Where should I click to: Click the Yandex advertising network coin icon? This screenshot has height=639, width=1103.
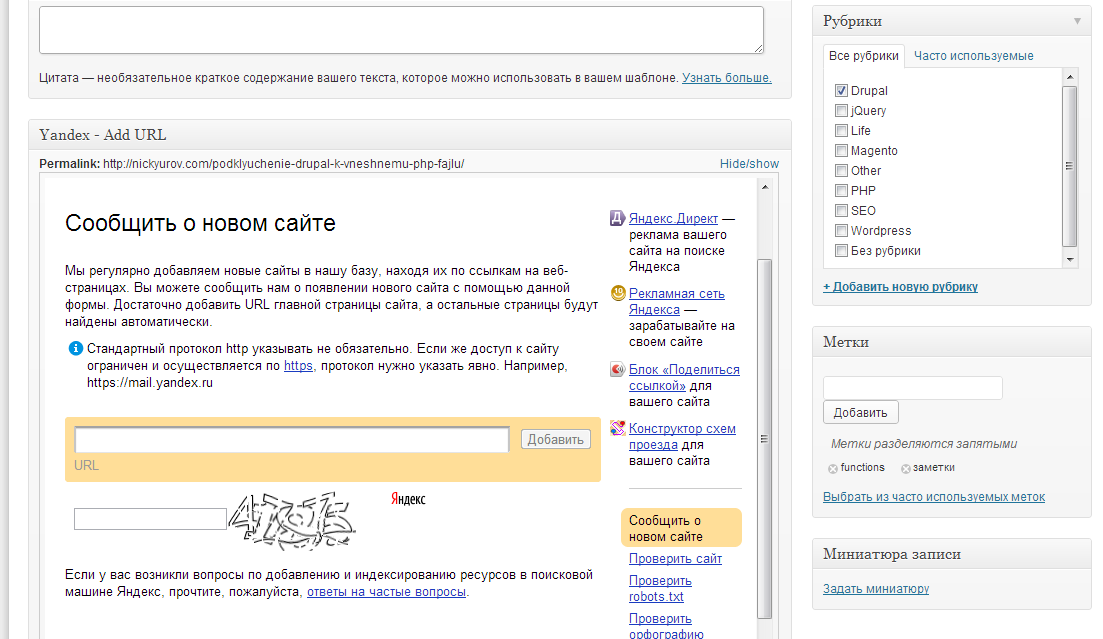coord(618,293)
